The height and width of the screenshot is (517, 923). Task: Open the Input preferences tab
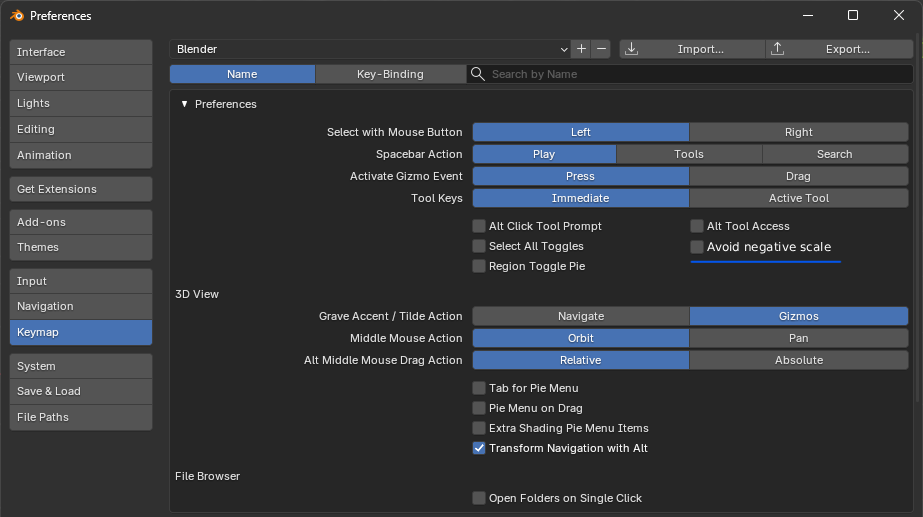pyautogui.click(x=81, y=281)
